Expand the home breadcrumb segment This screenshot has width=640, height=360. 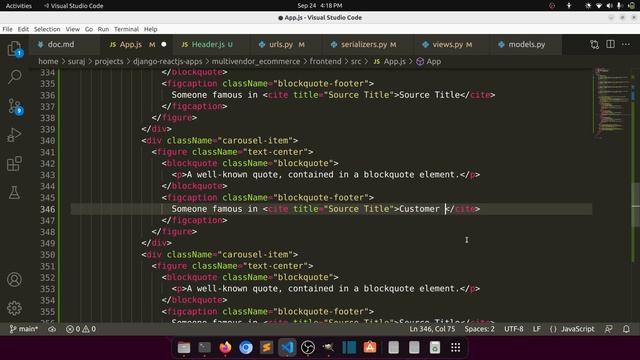coord(48,61)
